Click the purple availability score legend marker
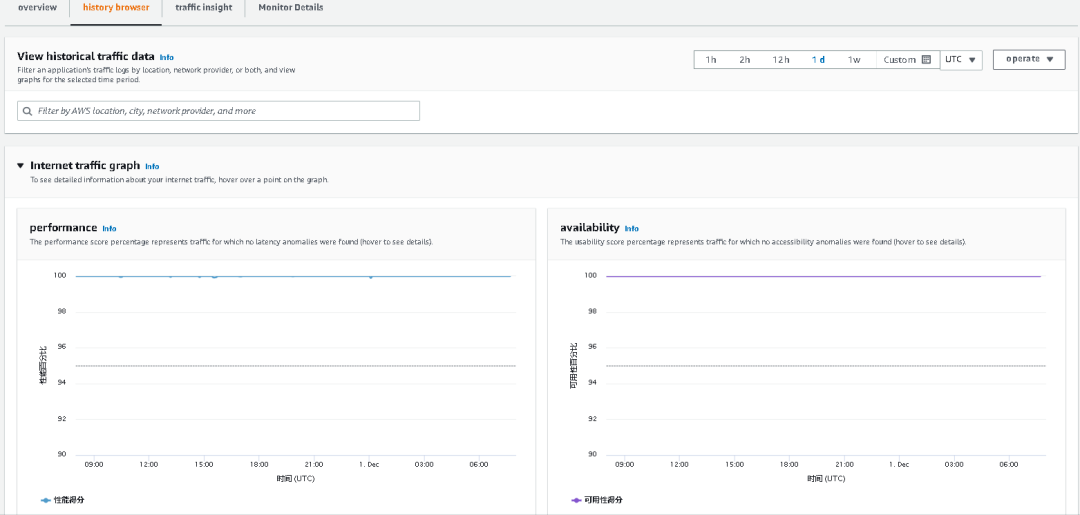This screenshot has width=1080, height=515. 576,499
